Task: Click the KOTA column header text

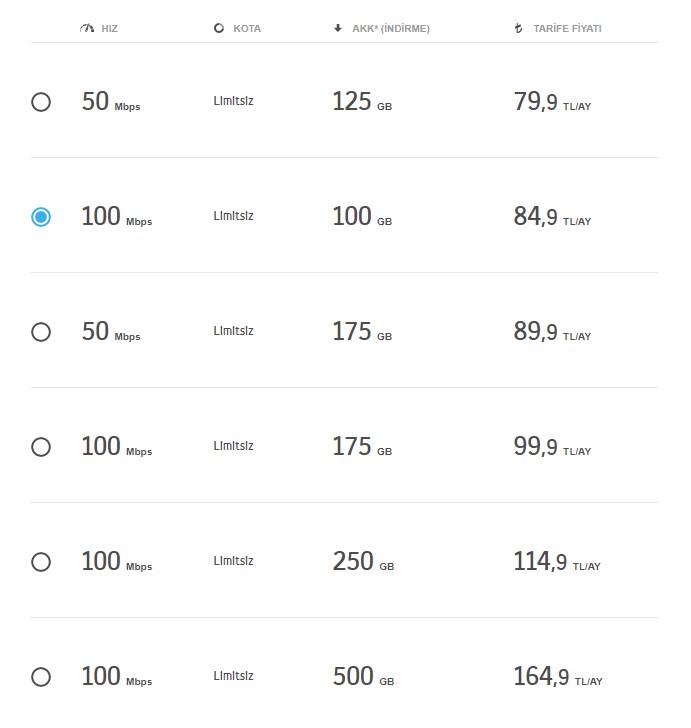Action: click(246, 29)
